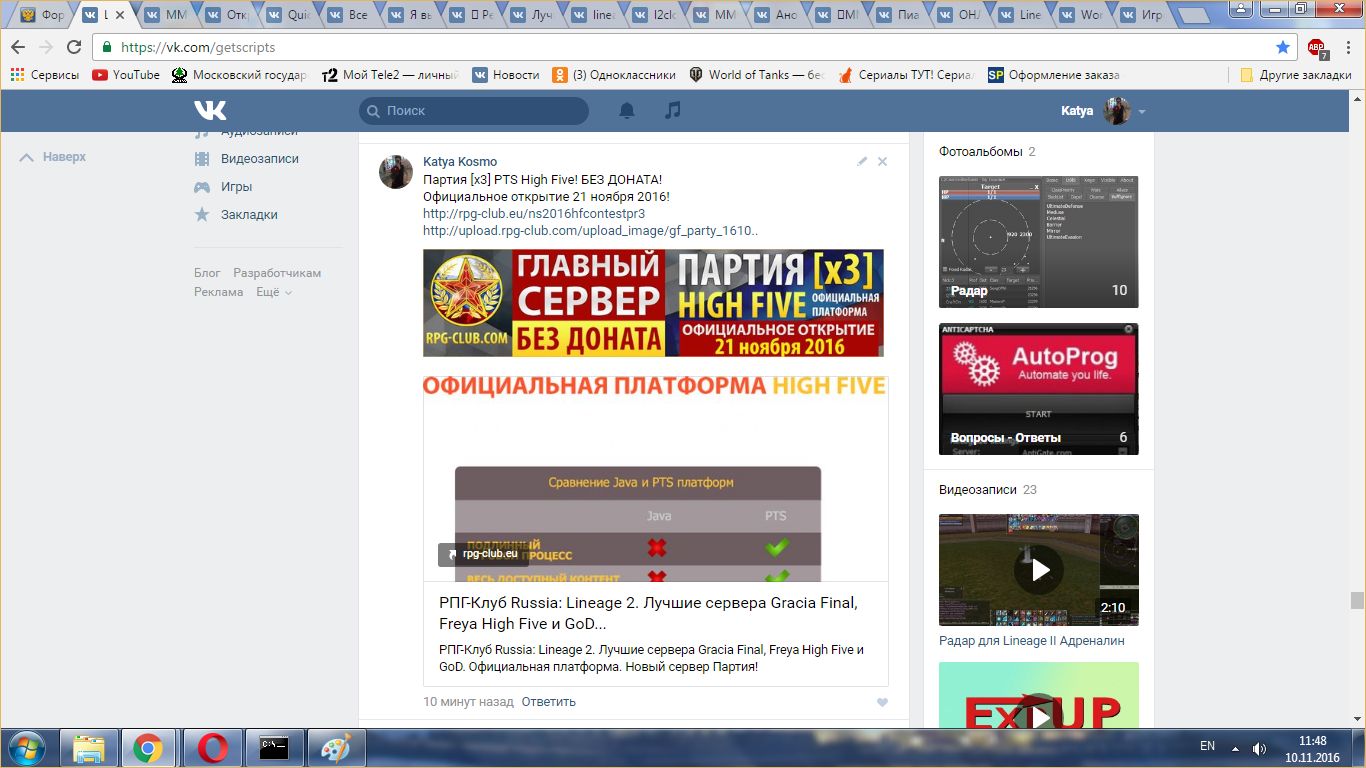This screenshot has height=768, width=1366.
Task: Click the Поиск search field
Action: point(474,111)
